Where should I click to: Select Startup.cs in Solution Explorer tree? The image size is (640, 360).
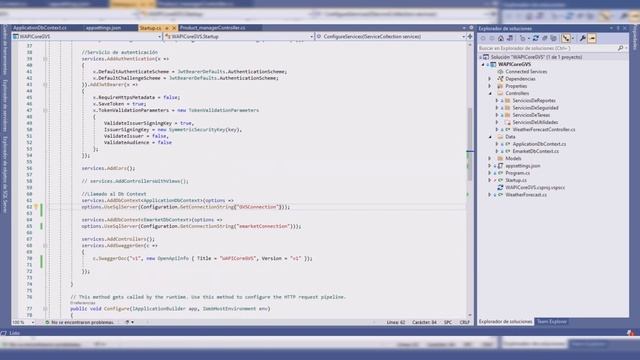click(516, 180)
